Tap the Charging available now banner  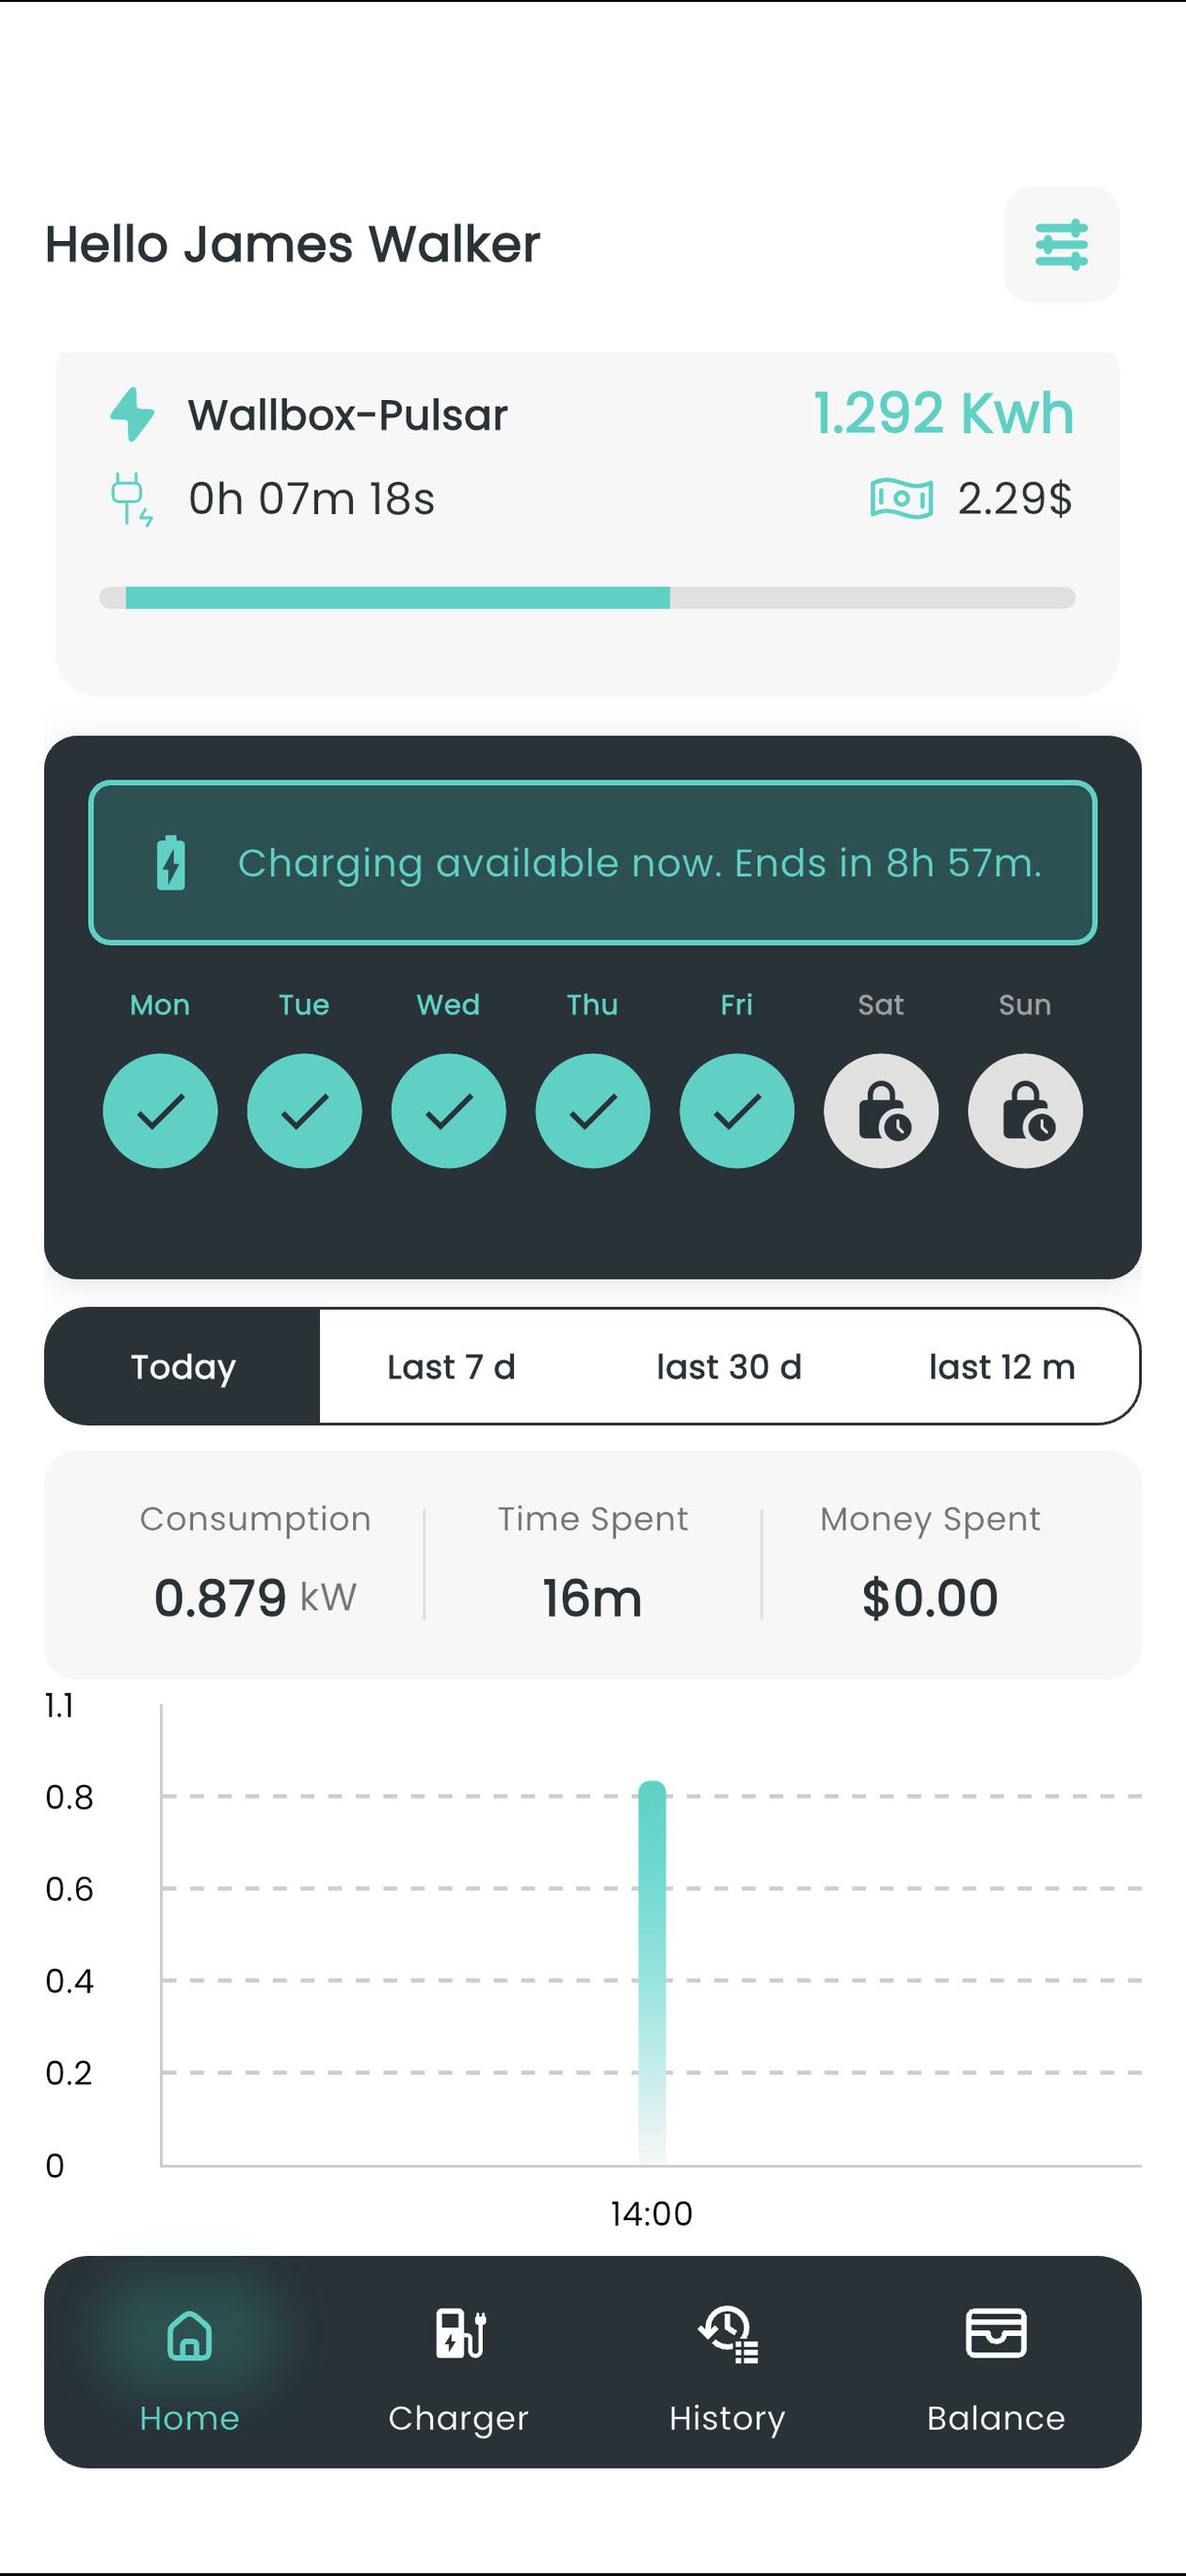(593, 863)
